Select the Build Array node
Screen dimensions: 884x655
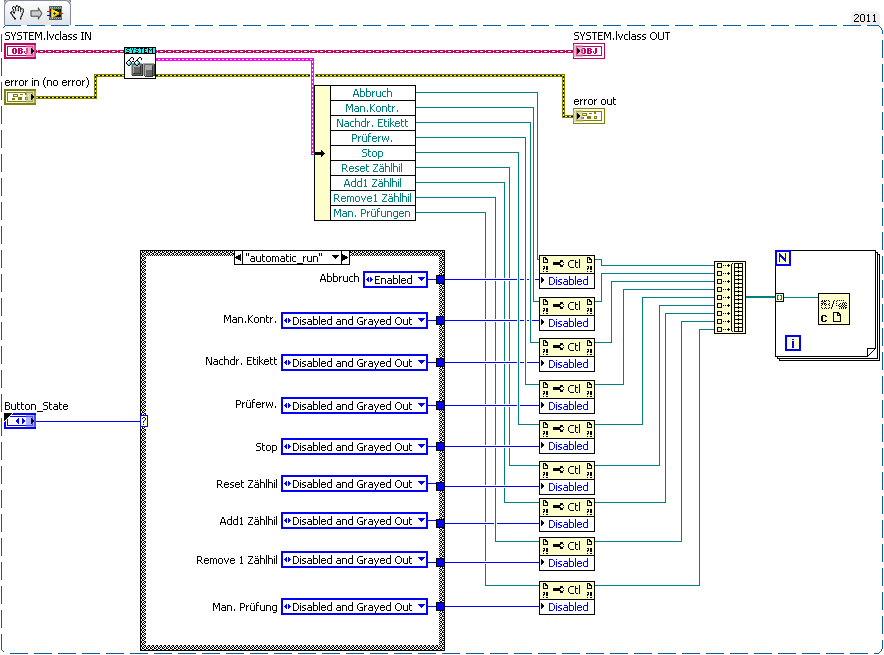730,297
